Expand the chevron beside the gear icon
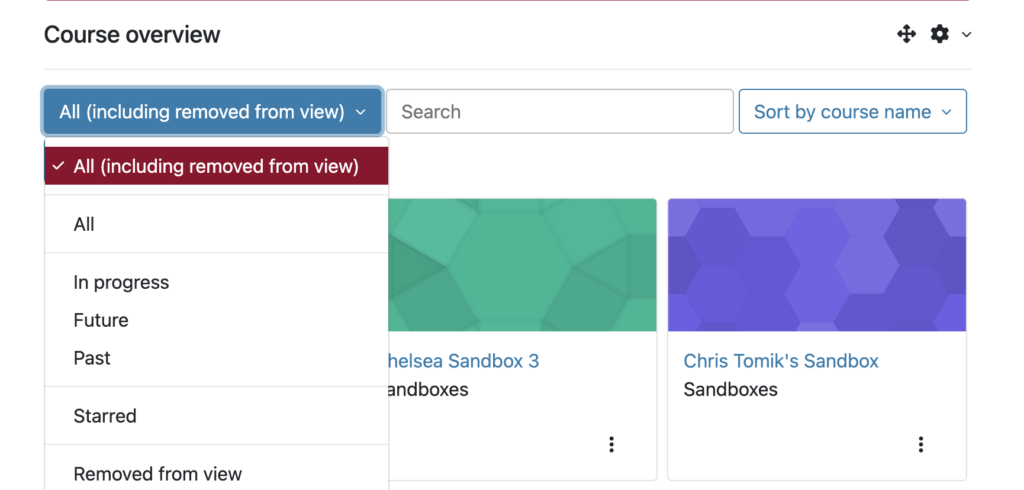 pos(966,35)
